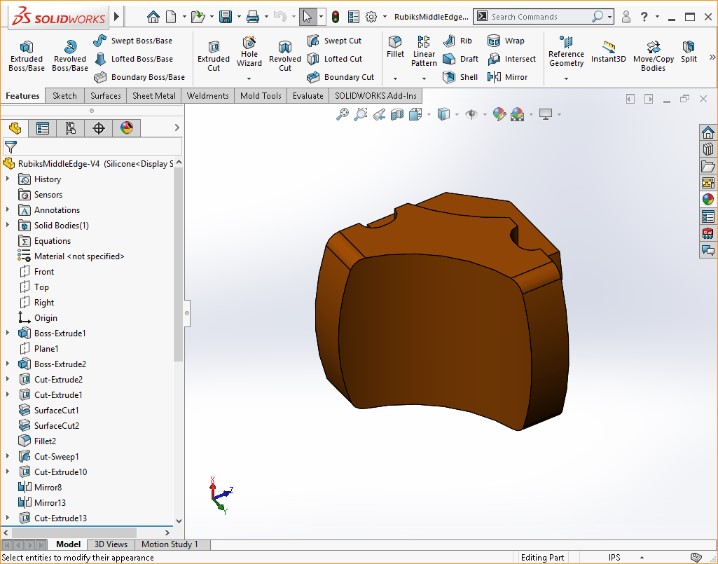This screenshot has height=564, width=718.
Task: Activate the Extruded Cut tool
Action: click(213, 56)
